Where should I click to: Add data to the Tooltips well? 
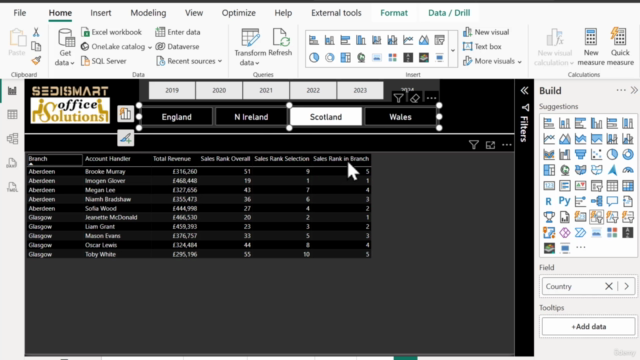click(x=589, y=327)
